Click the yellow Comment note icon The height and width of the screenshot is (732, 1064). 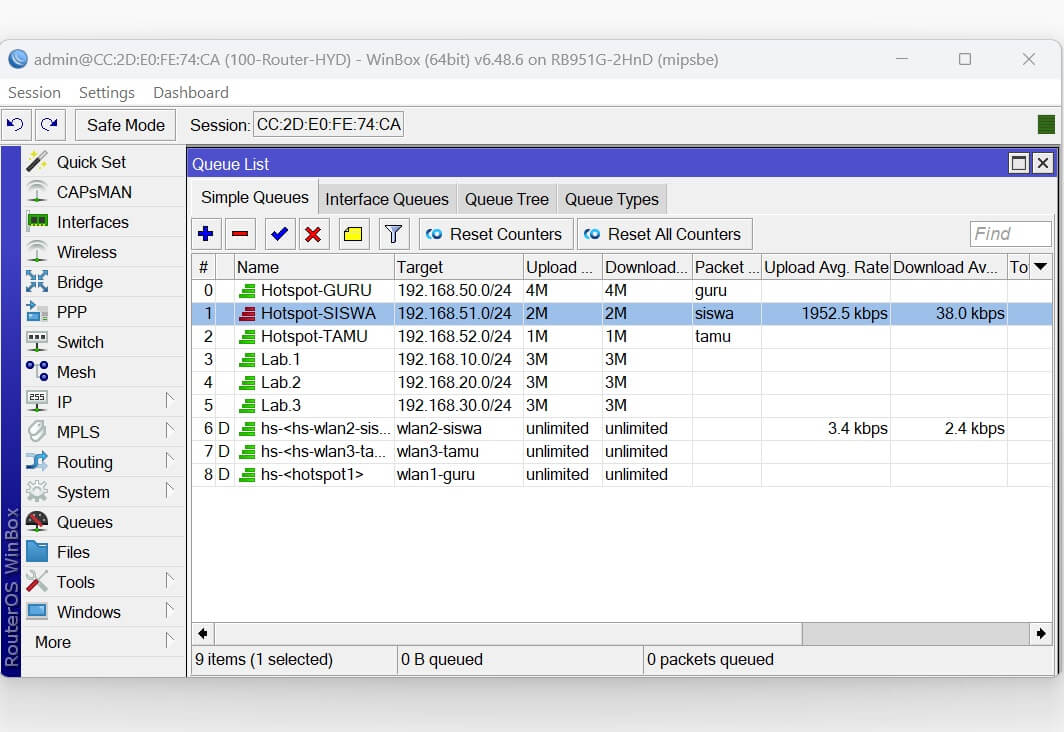click(x=353, y=234)
